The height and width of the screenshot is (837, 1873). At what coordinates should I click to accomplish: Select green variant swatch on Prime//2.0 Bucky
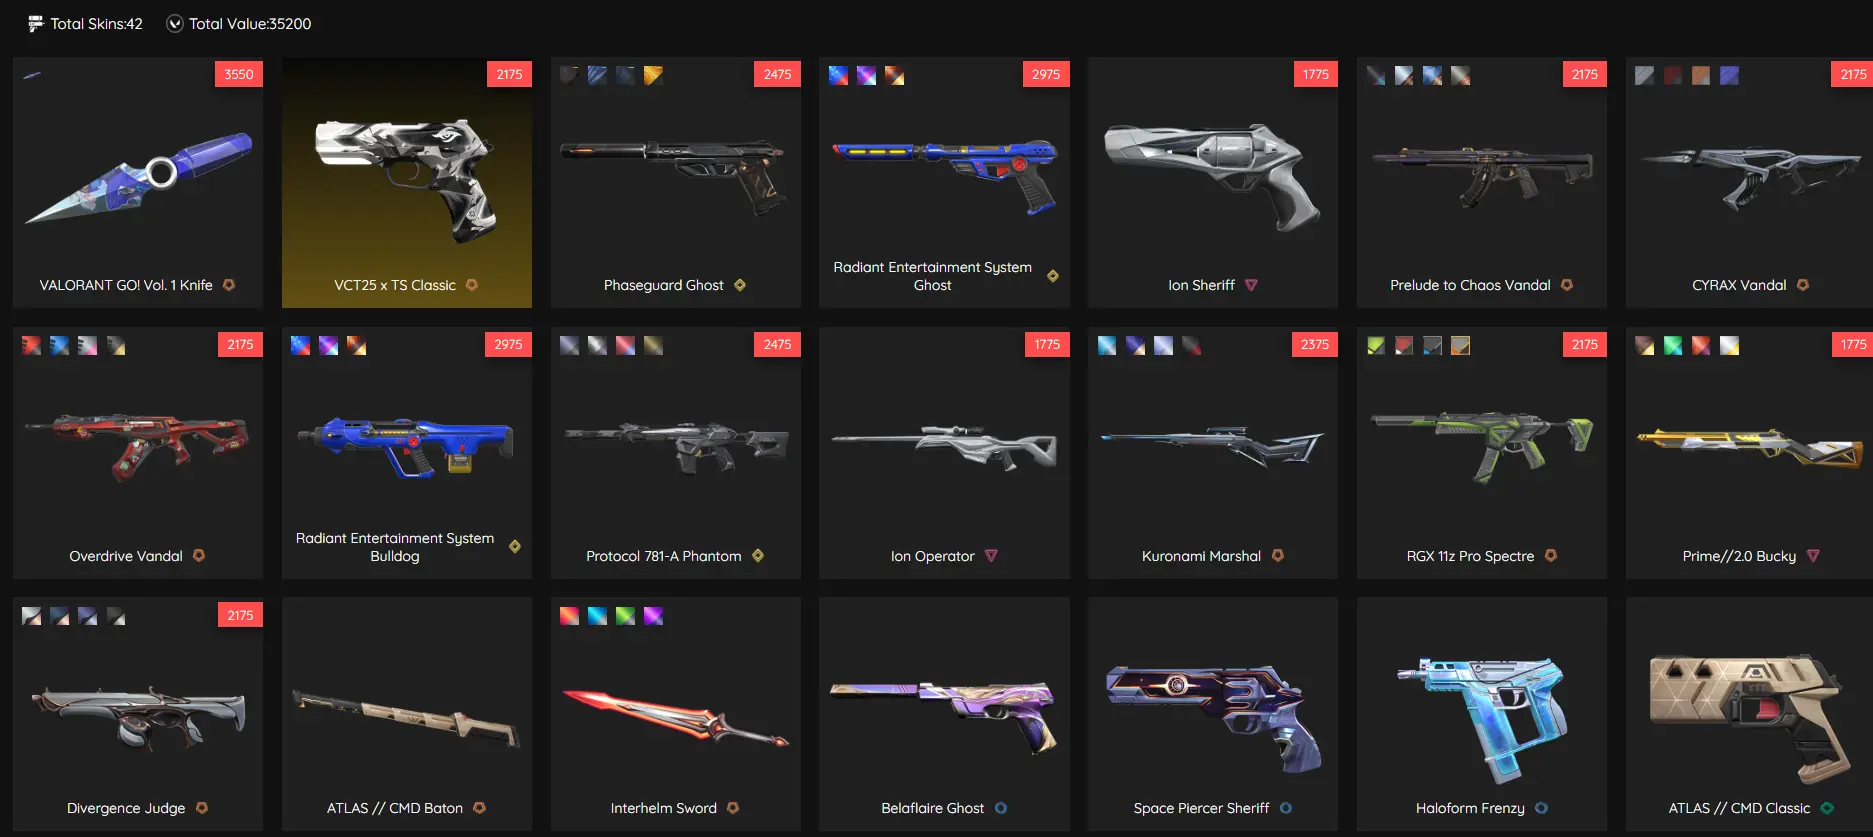point(1673,346)
